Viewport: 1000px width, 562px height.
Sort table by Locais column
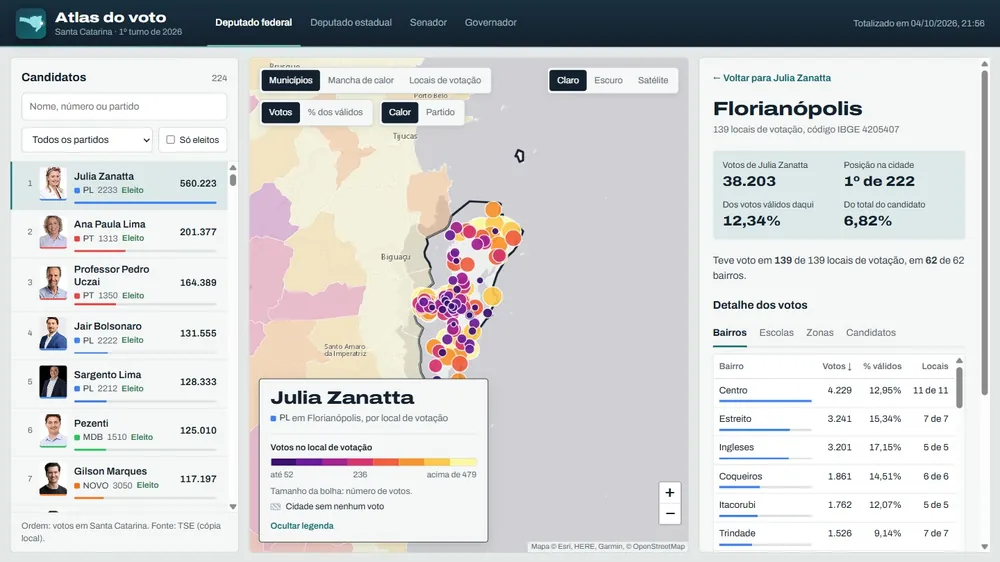[935, 366]
